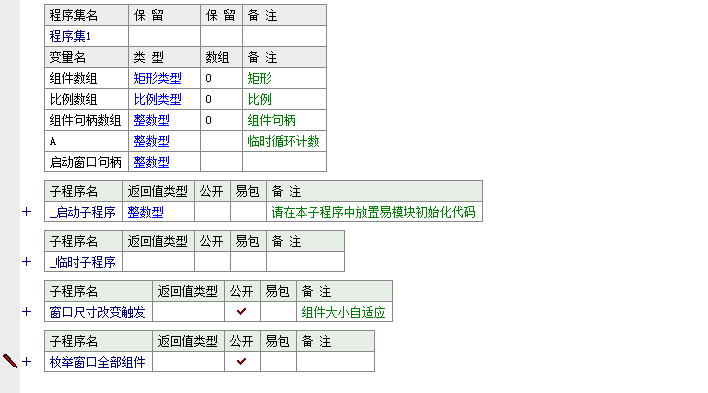This screenshot has height=393, width=708.
Task: Expand the 枚举窗口全部组件 subroutine
Action: coord(27,361)
